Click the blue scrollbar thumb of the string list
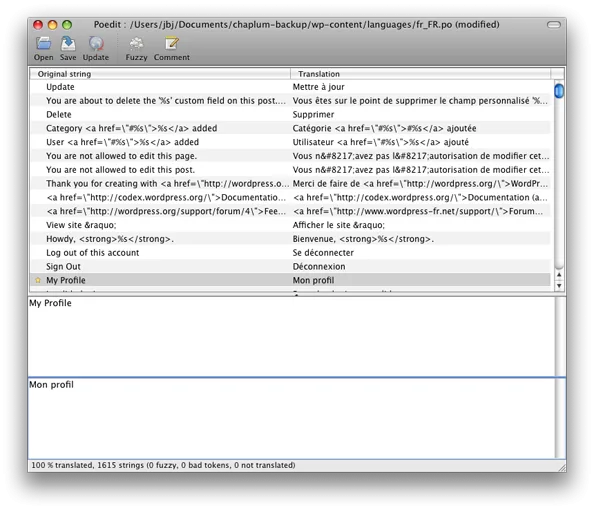The height and width of the screenshot is (510, 594). pos(559,91)
